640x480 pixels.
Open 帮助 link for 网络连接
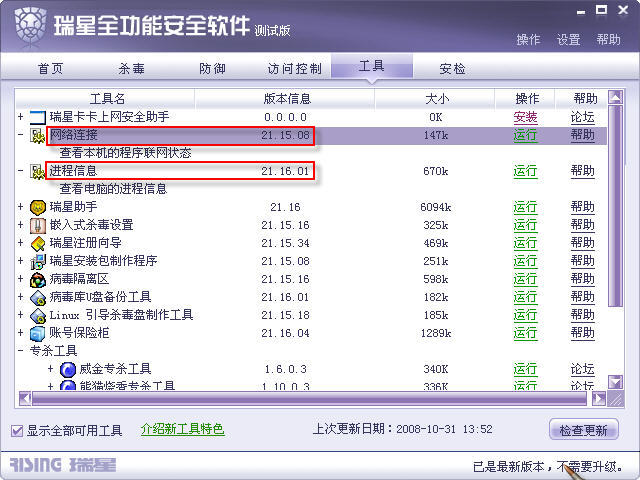tap(582, 136)
